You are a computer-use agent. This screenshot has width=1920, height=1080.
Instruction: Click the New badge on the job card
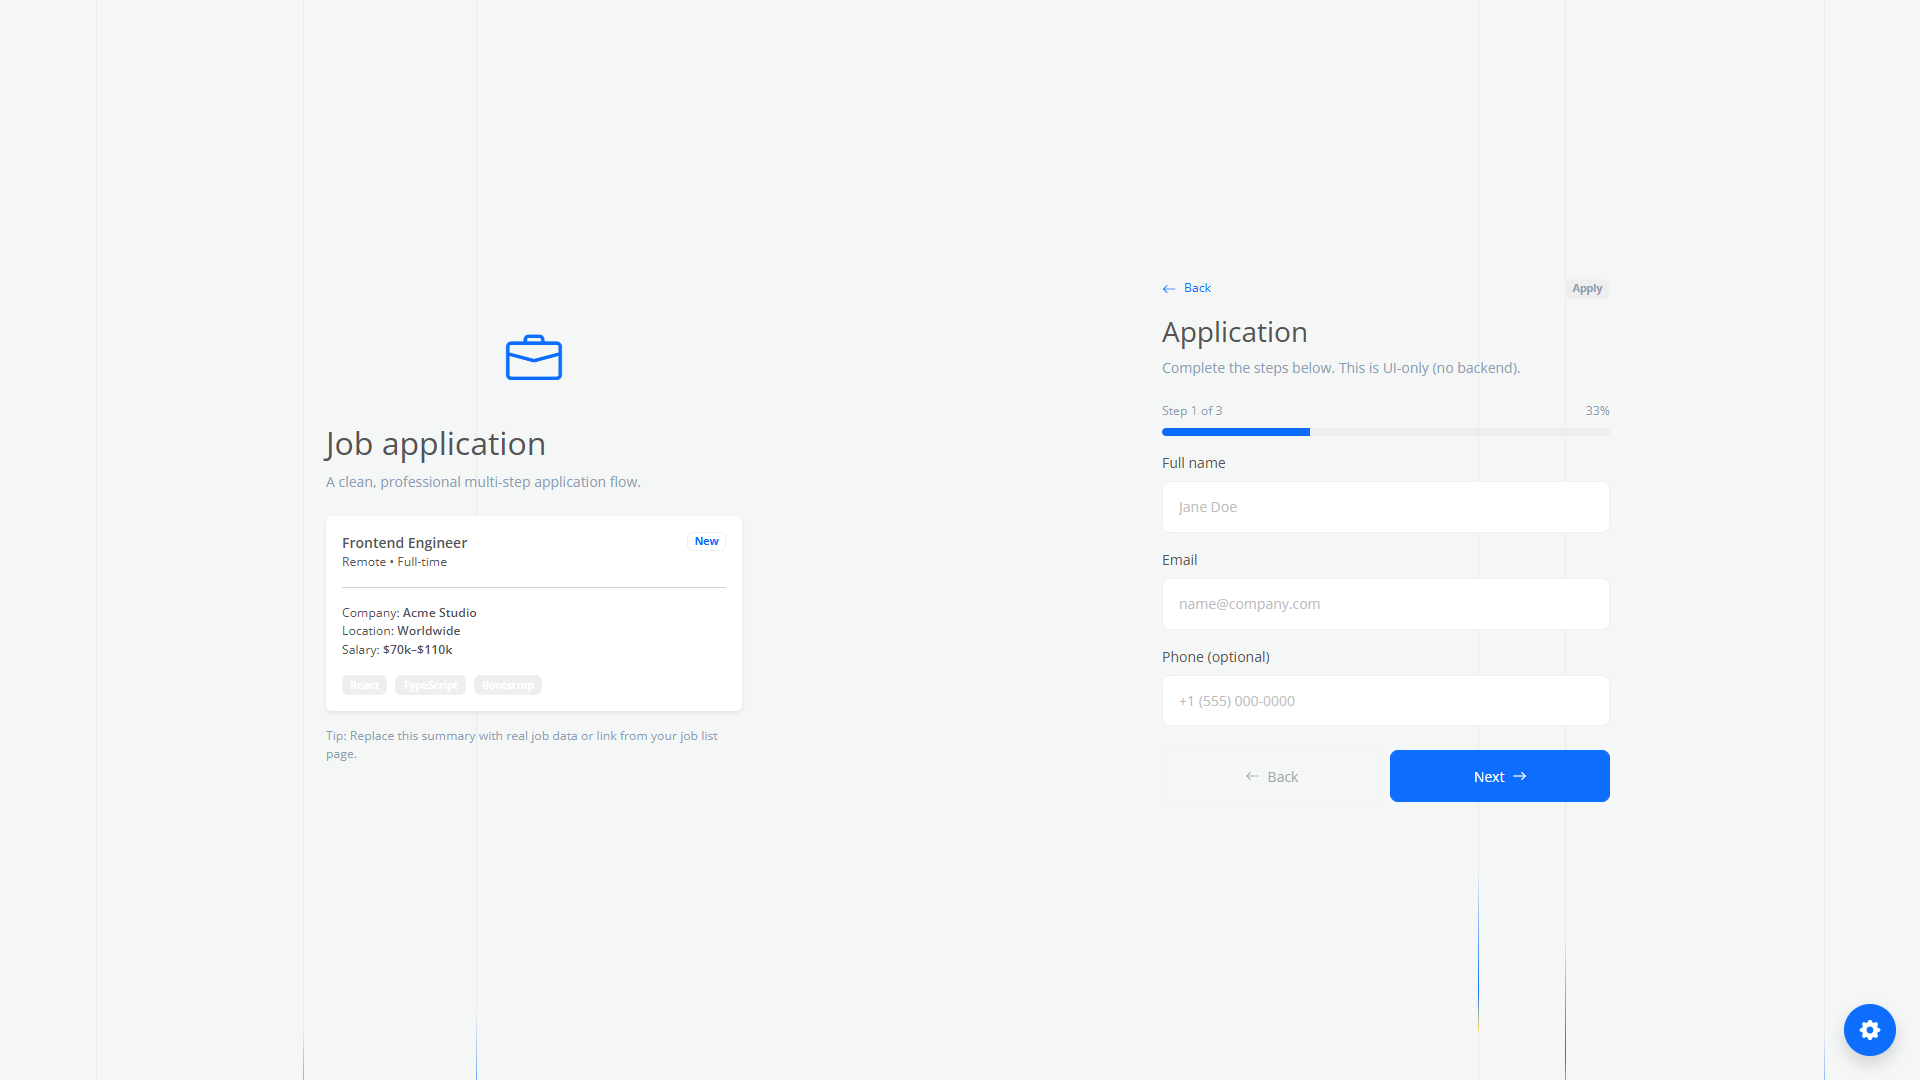[x=706, y=541]
